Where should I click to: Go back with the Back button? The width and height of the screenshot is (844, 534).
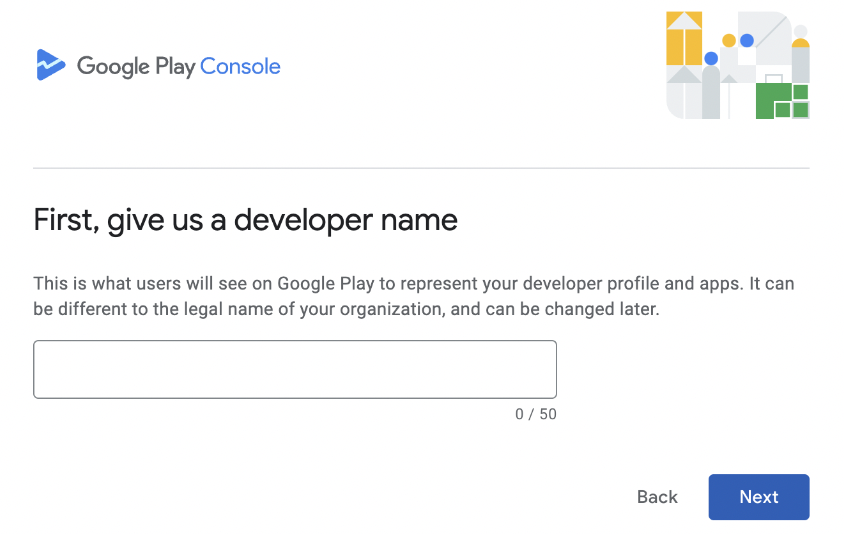[657, 497]
